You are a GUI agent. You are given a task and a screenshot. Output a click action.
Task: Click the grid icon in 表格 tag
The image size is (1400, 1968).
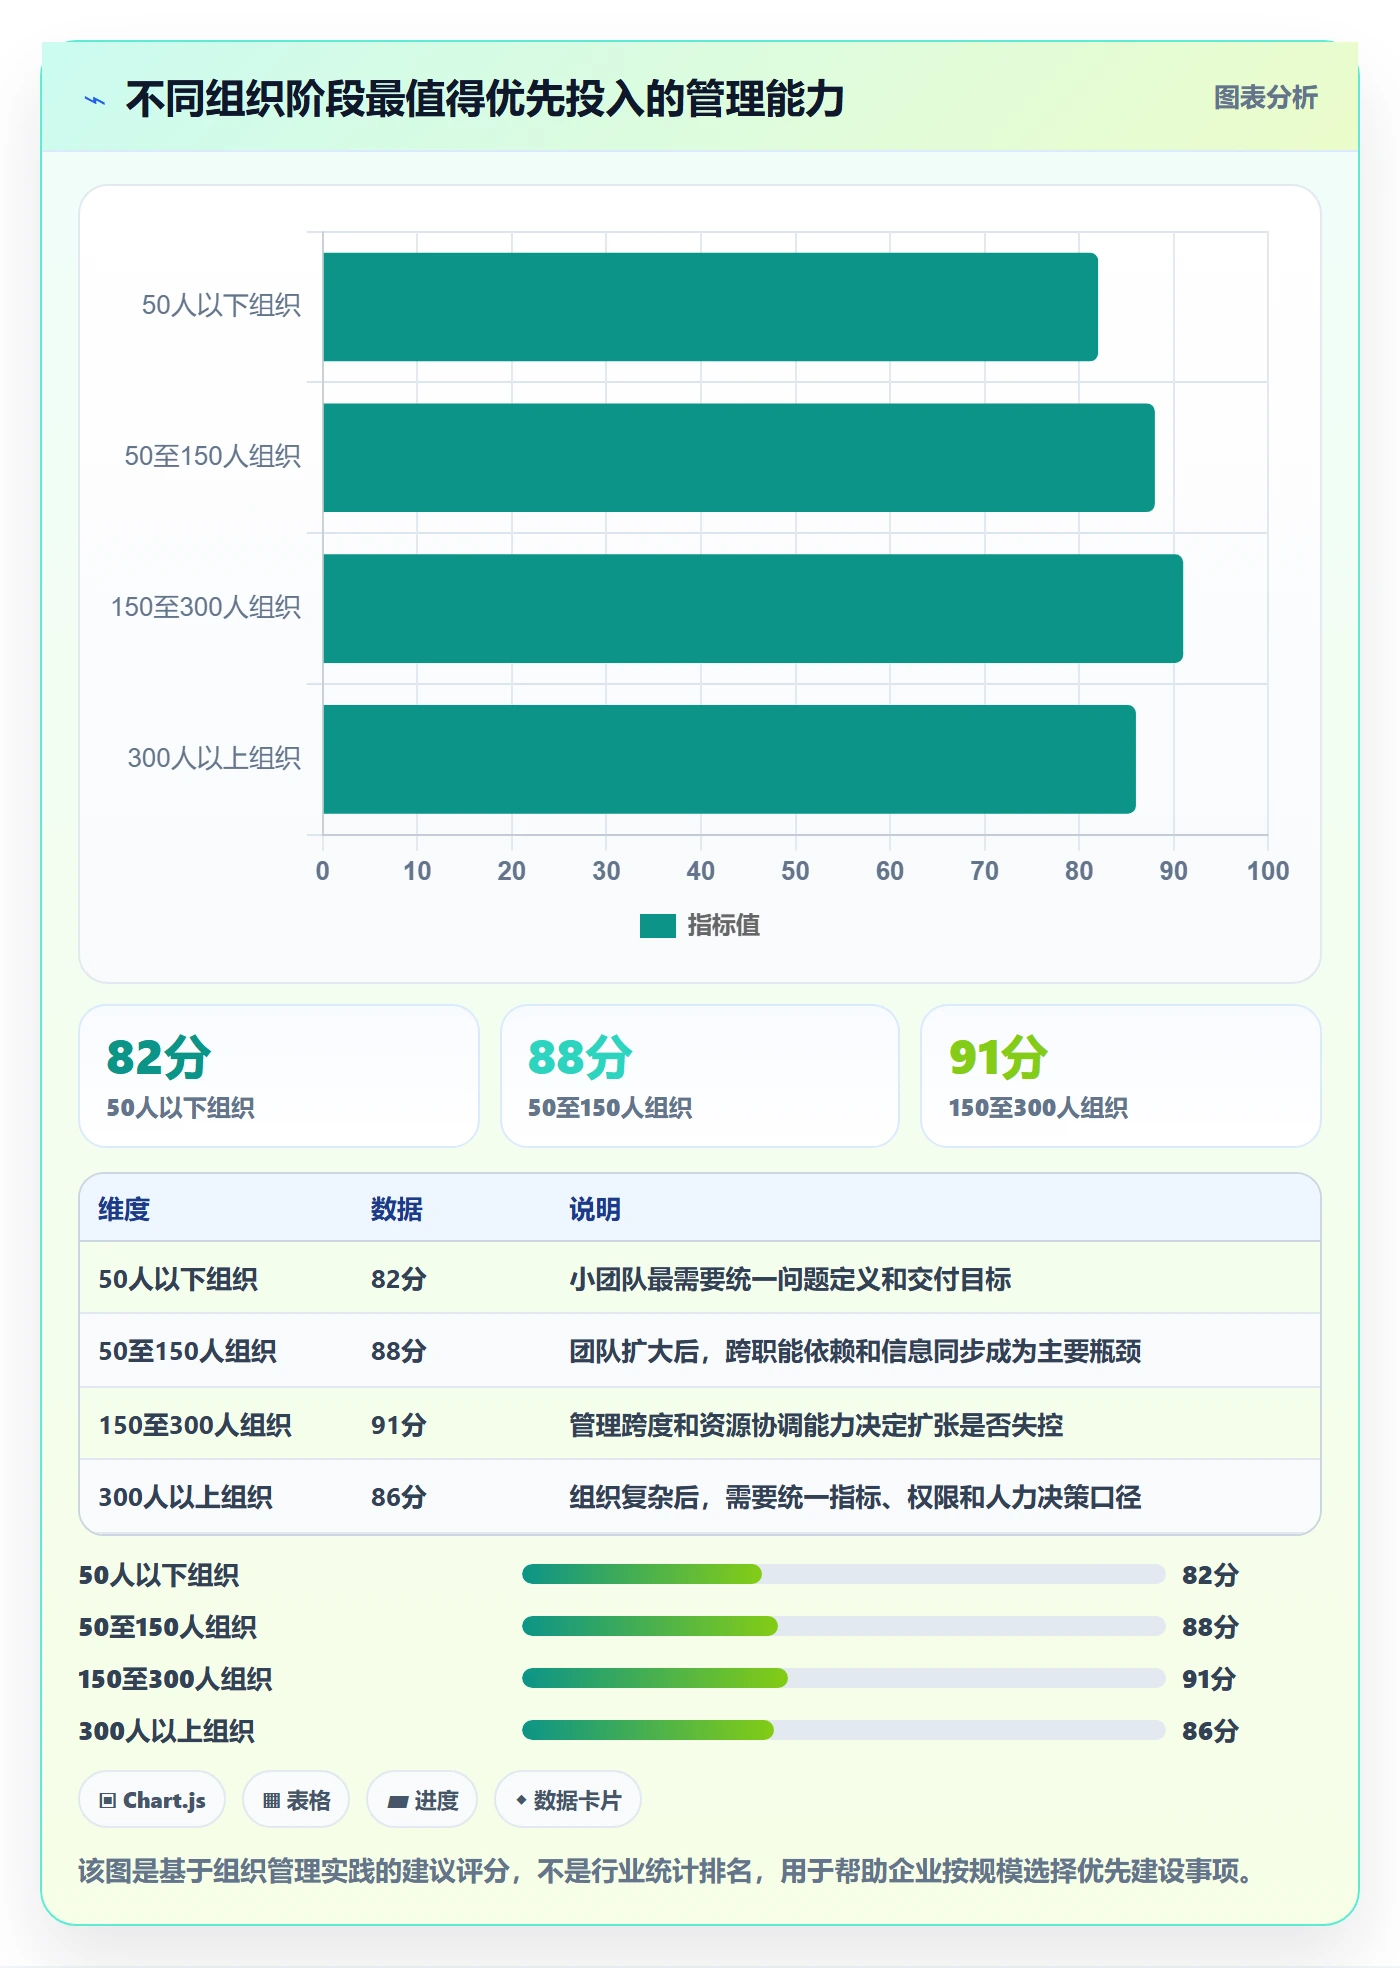(x=271, y=1801)
